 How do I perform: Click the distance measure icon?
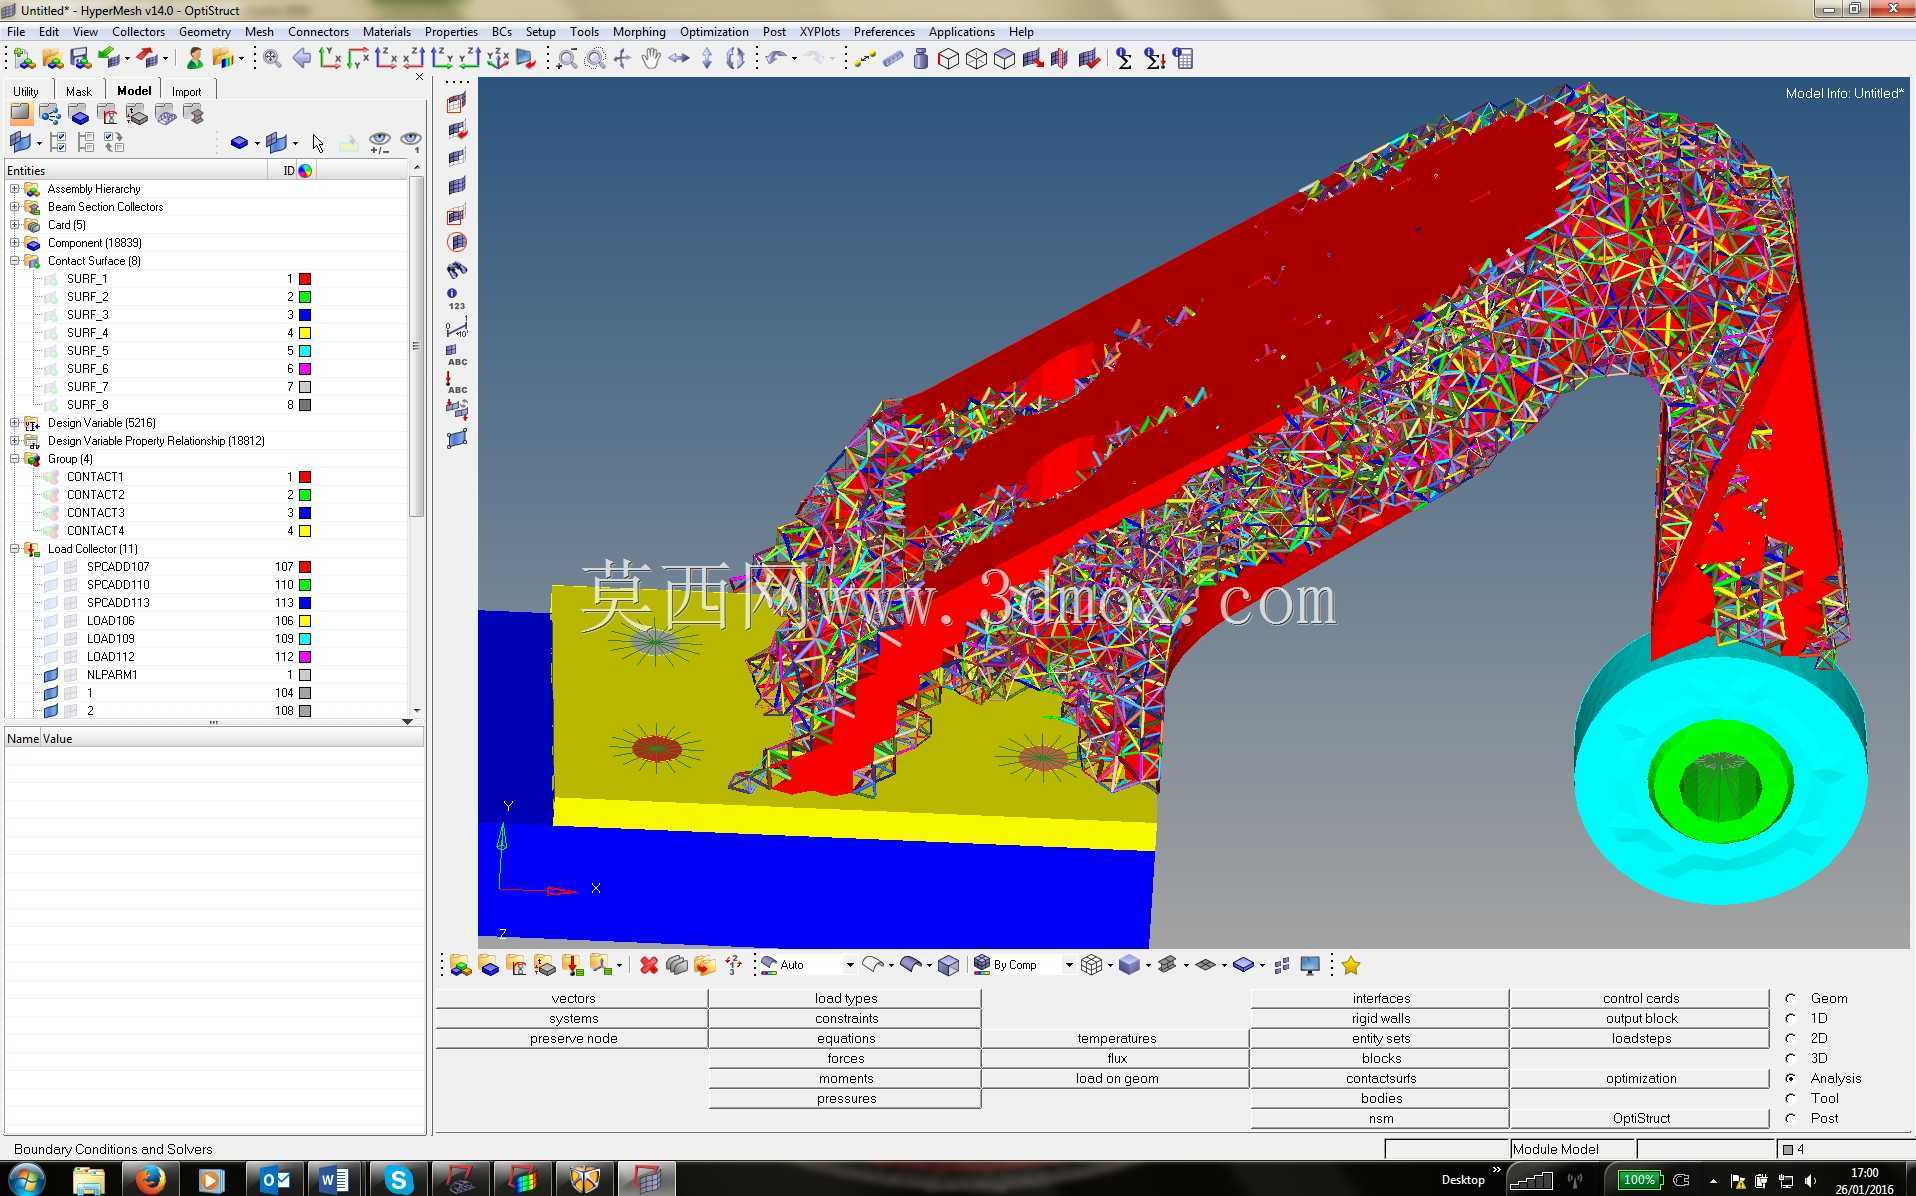(x=865, y=59)
